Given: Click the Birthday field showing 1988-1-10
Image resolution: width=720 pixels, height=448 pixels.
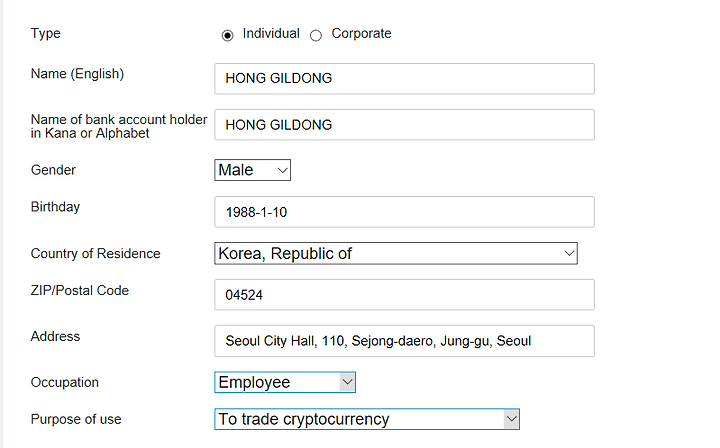Looking at the screenshot, I should pos(404,212).
